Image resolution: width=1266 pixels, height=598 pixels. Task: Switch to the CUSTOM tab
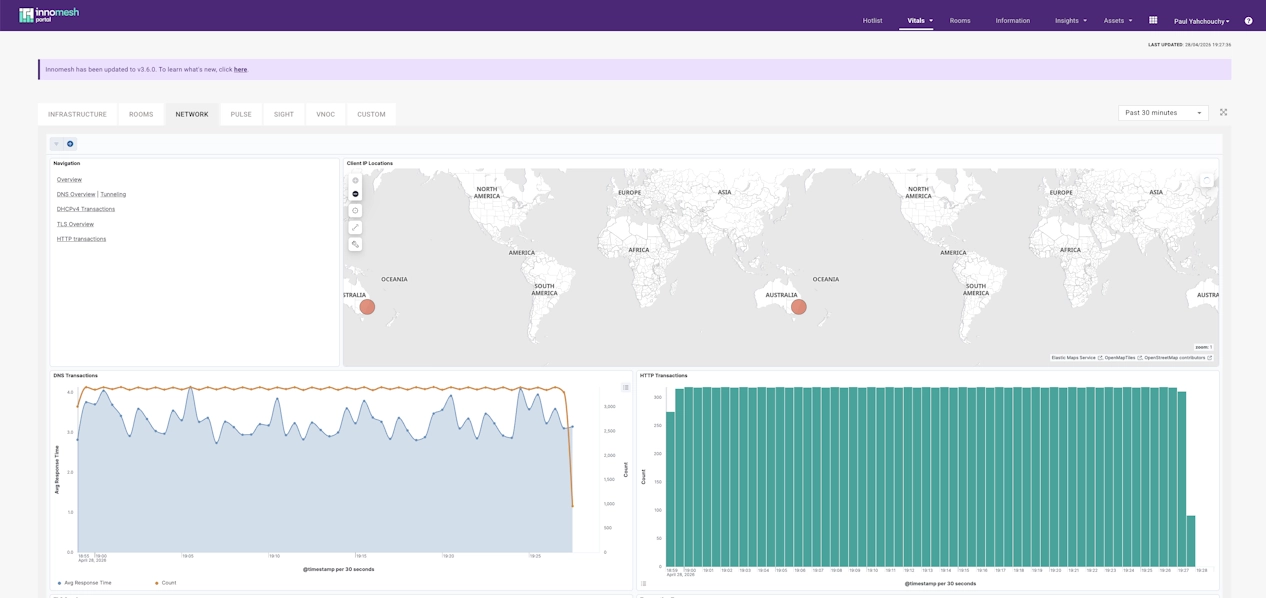click(x=371, y=114)
